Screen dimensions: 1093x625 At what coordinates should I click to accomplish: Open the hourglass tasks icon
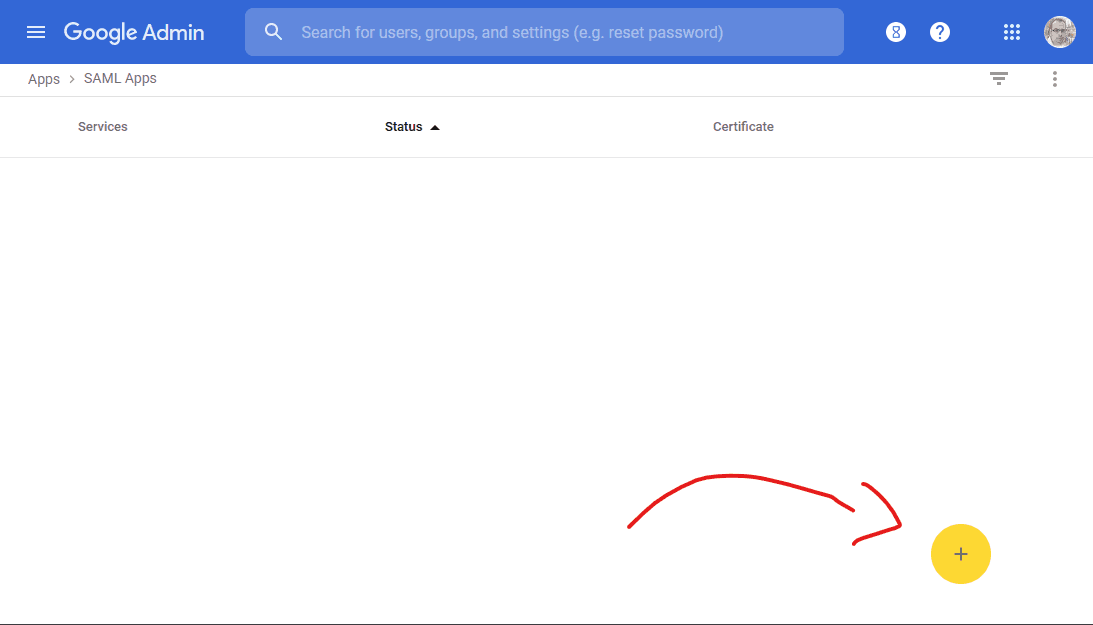pyautogui.click(x=896, y=32)
